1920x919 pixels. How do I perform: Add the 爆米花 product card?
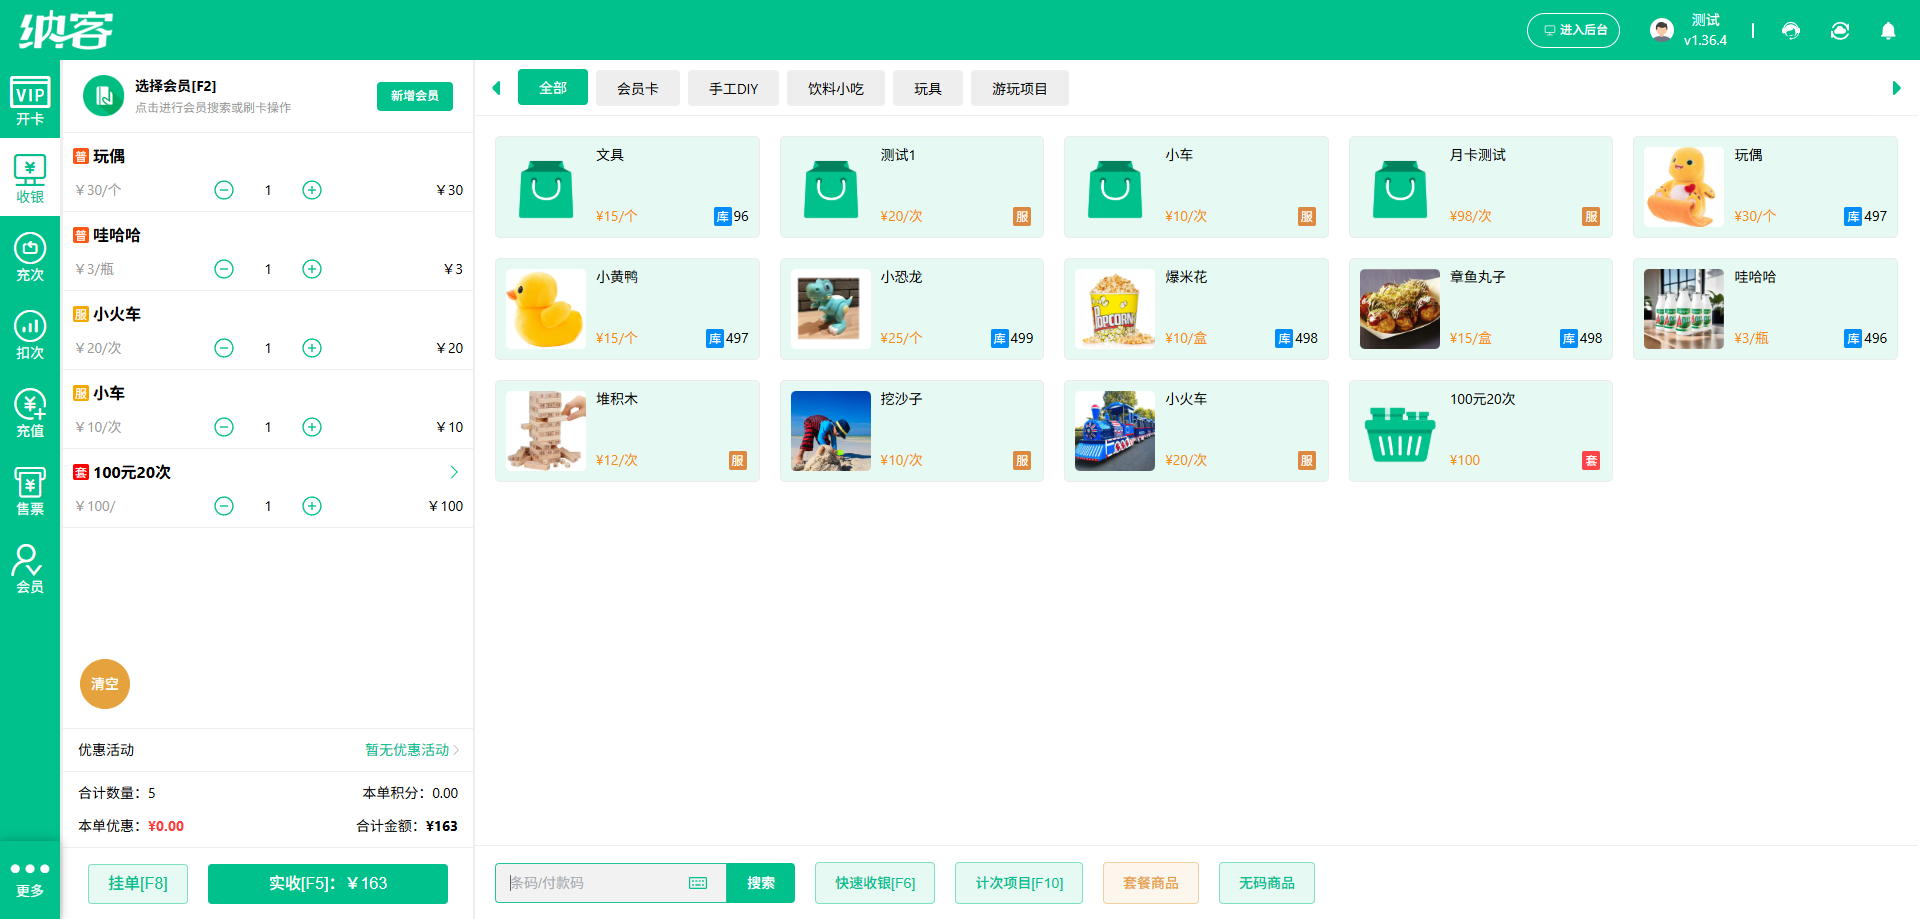tap(1196, 309)
